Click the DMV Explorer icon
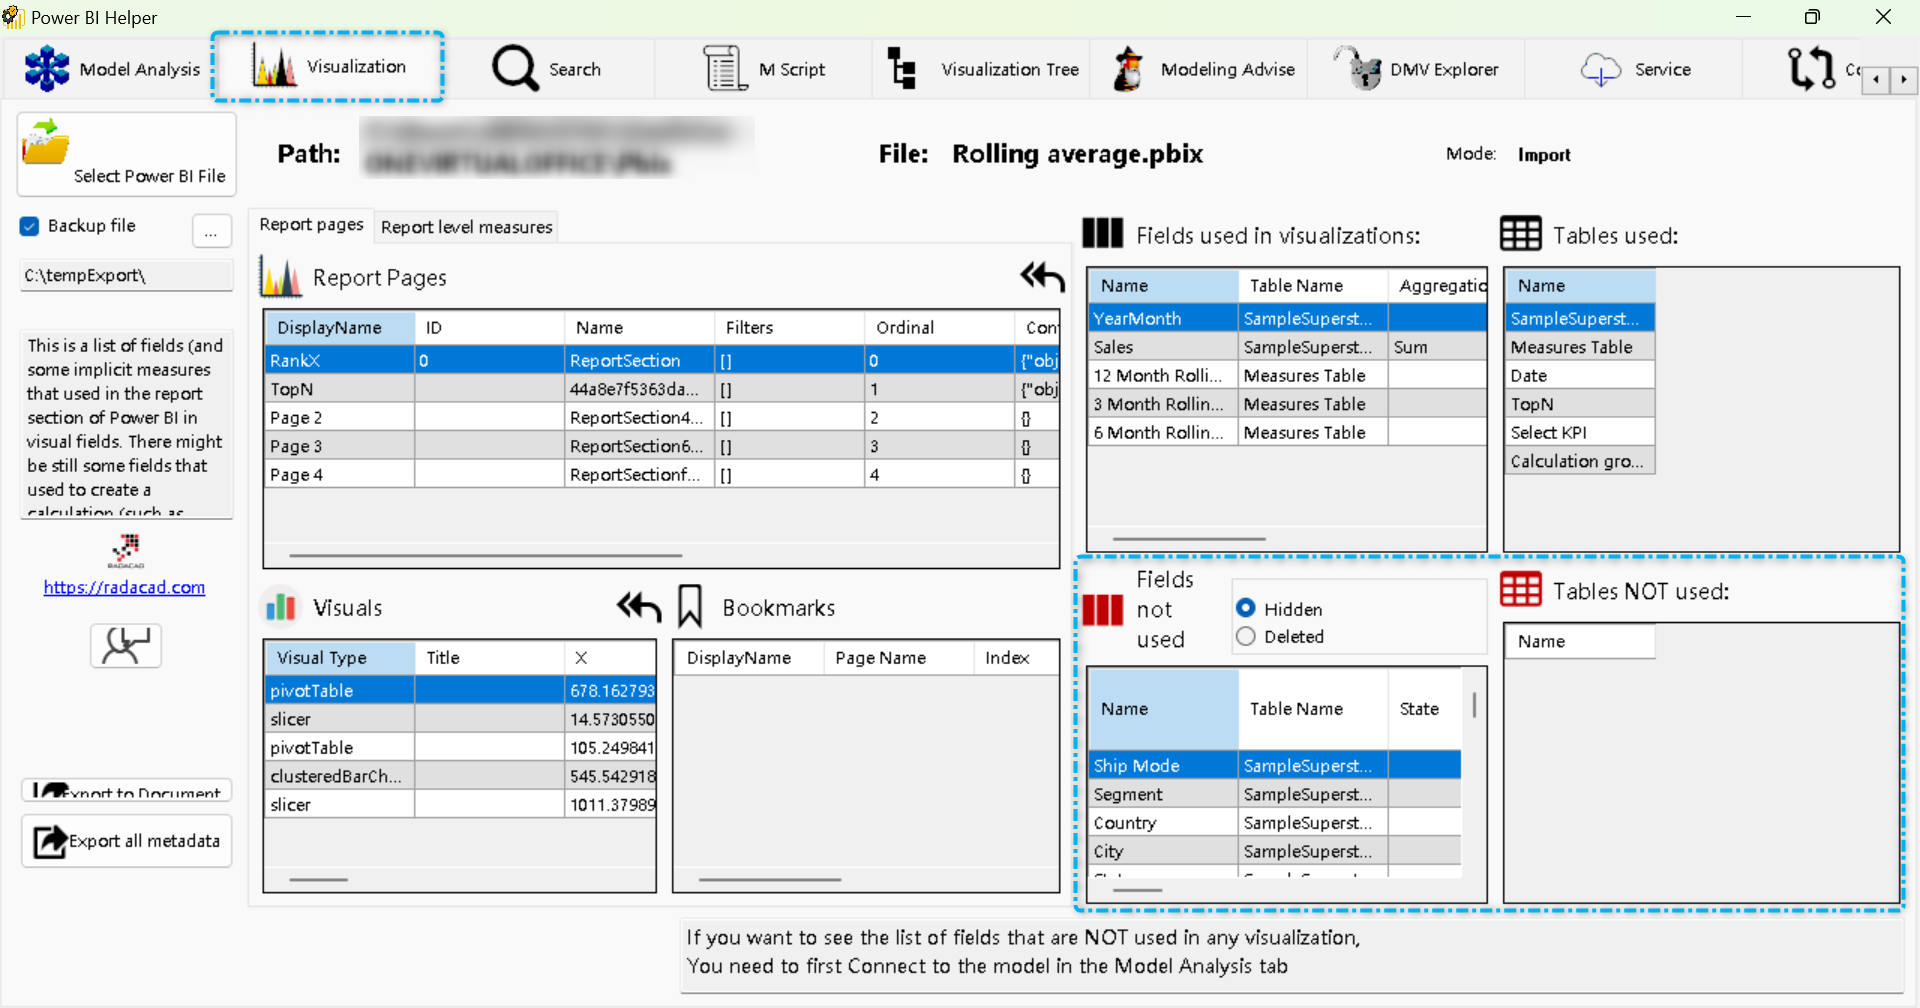 click(1359, 69)
